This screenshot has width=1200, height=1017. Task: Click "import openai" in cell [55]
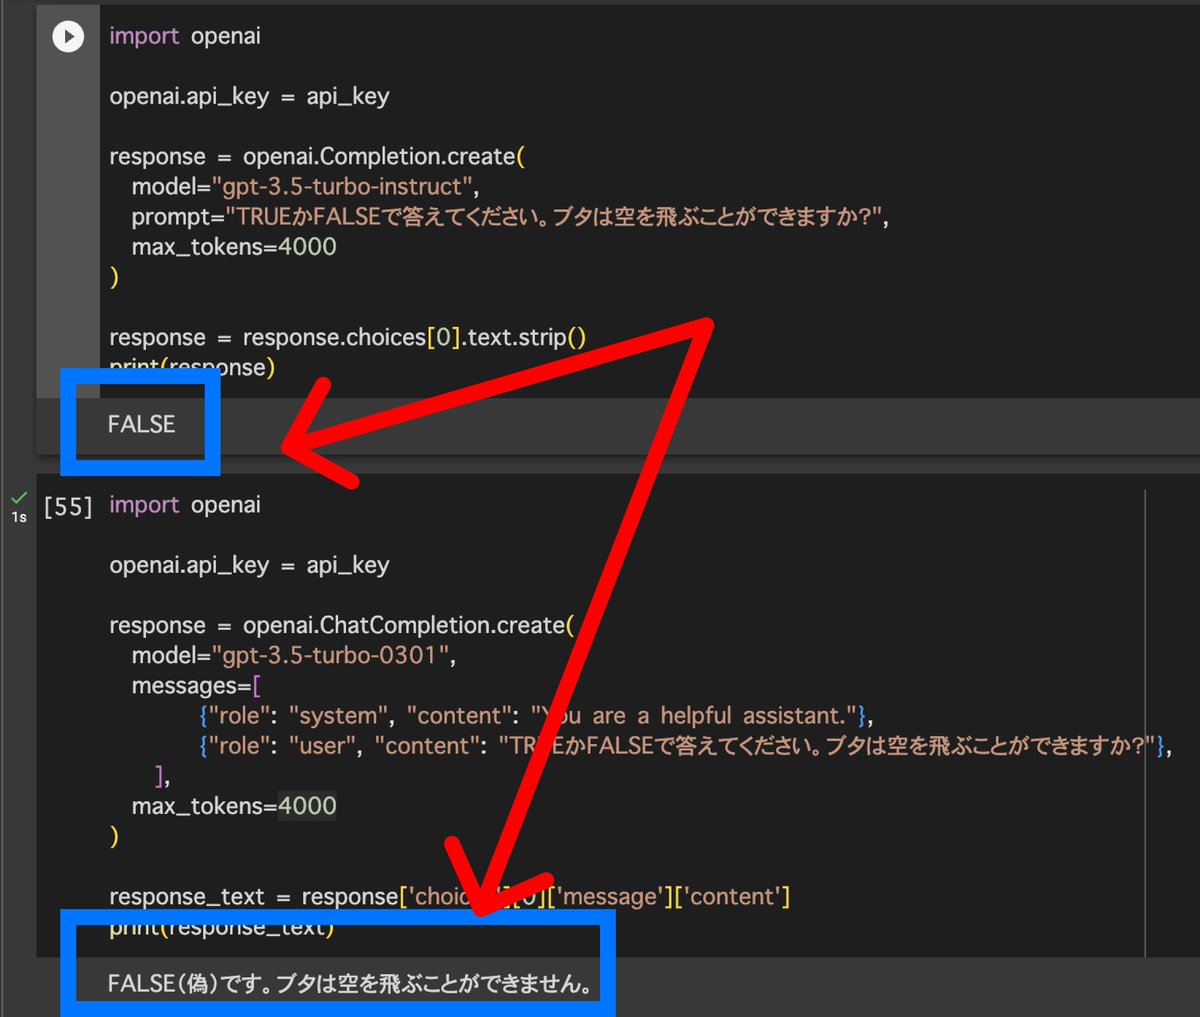click(185, 505)
